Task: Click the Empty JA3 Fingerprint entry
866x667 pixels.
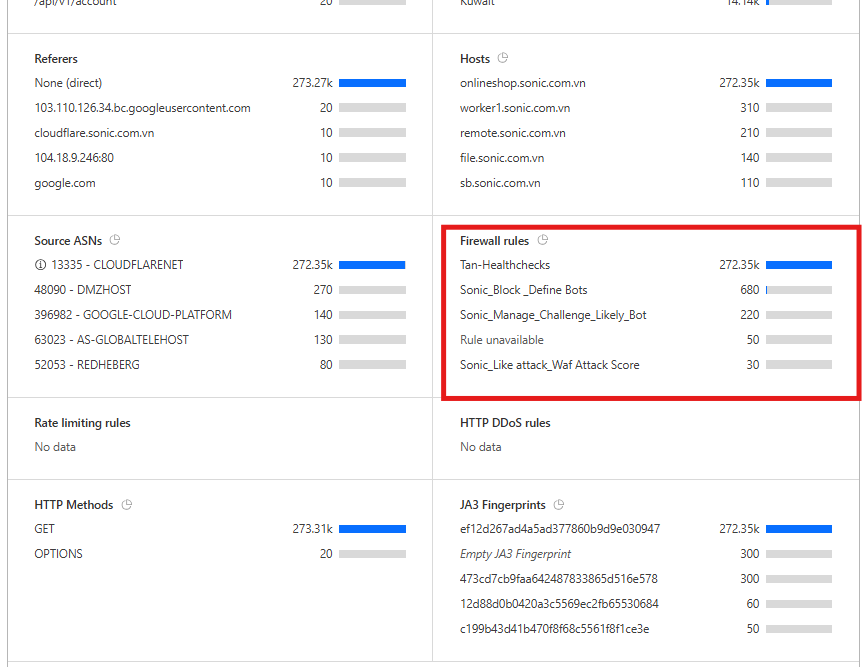Action: (x=515, y=554)
